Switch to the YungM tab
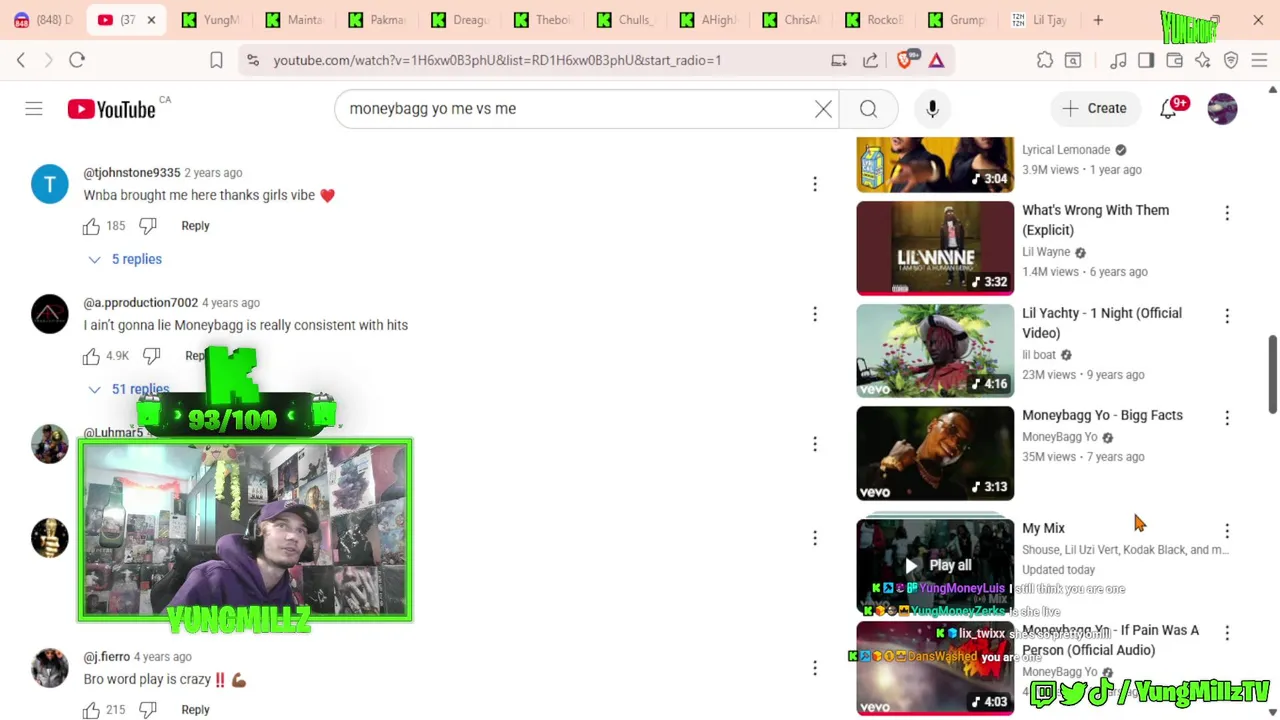Screen dimensions: 1280x720 pyautogui.click(x=212, y=20)
